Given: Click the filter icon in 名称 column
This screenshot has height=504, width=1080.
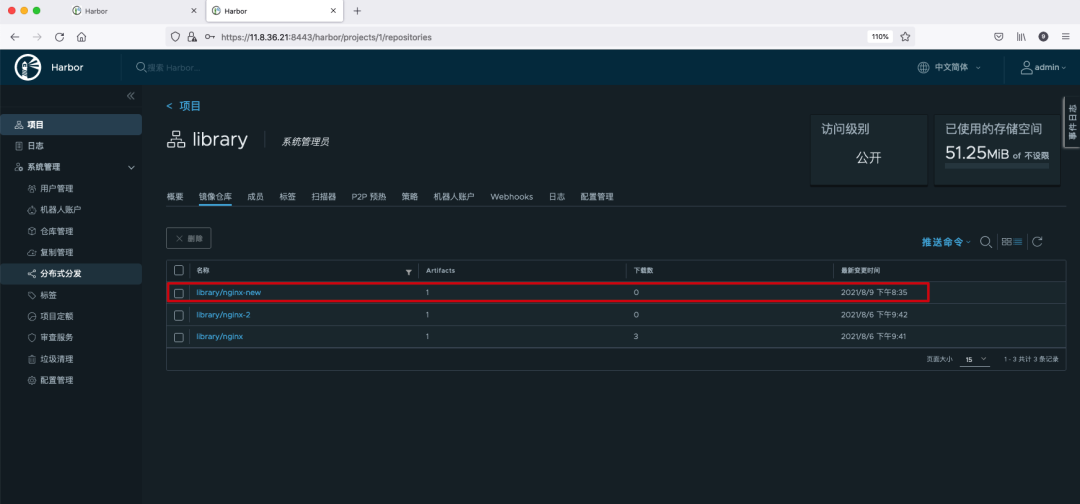Looking at the screenshot, I should tap(408, 273).
